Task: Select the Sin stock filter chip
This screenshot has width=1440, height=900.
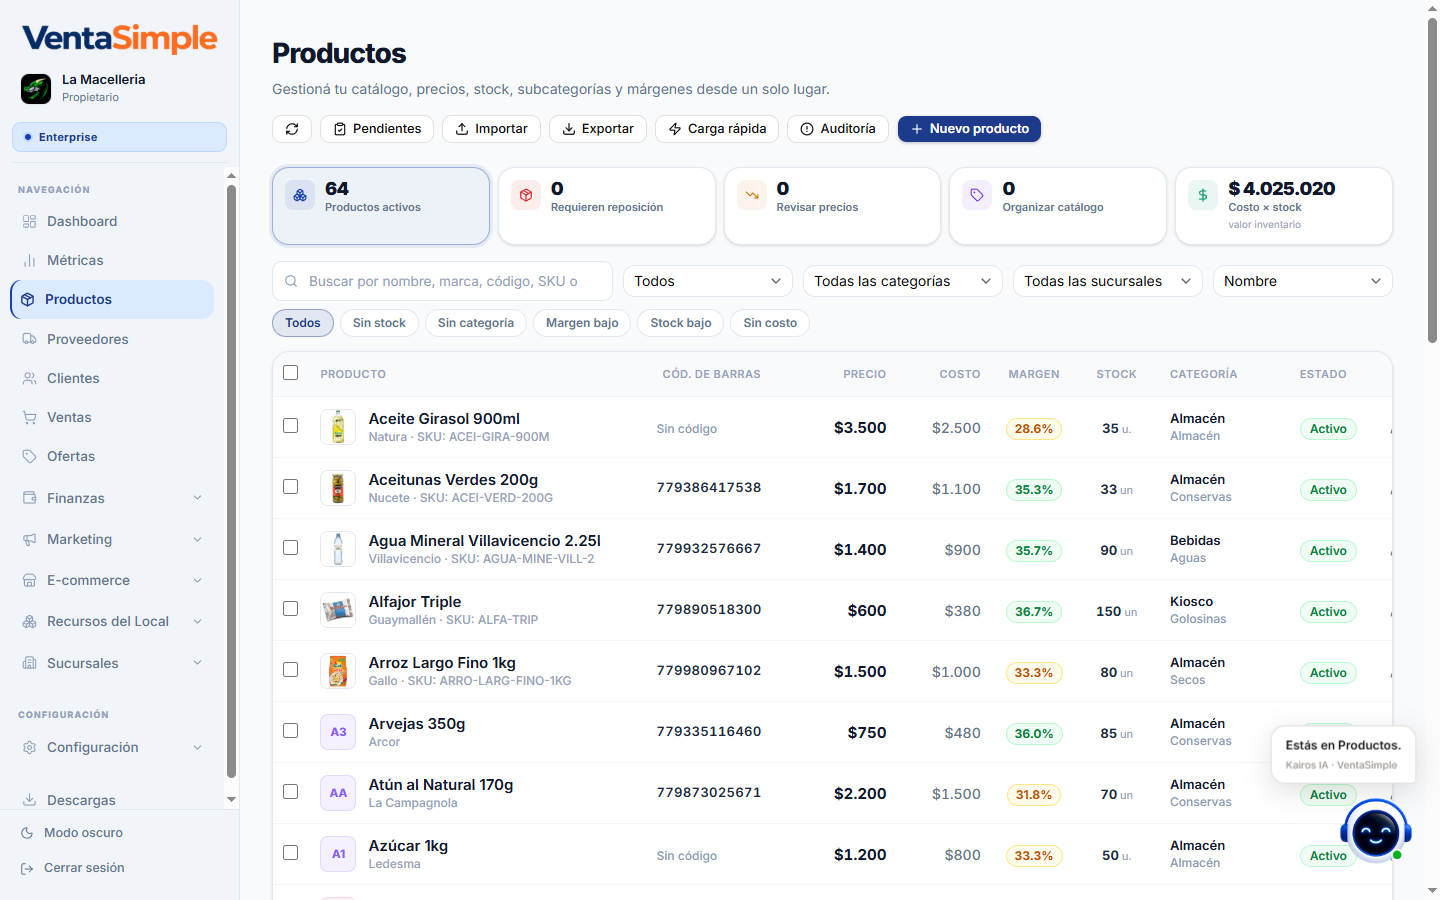Action: pos(379,323)
